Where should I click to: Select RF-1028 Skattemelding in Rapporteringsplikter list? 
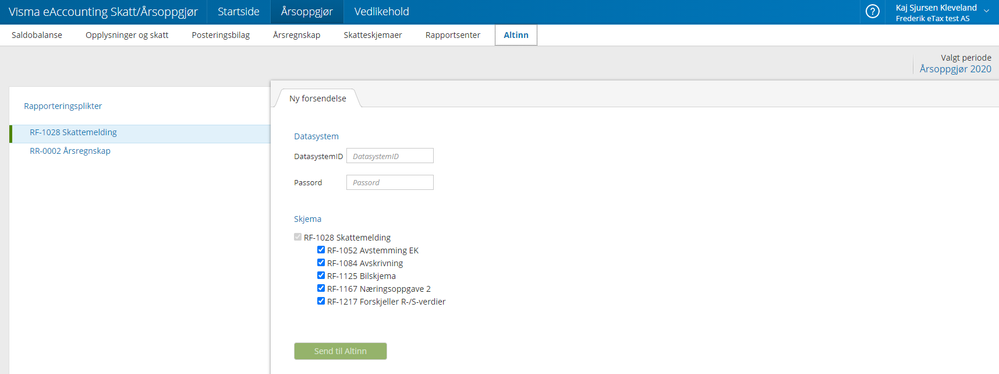click(x=140, y=133)
